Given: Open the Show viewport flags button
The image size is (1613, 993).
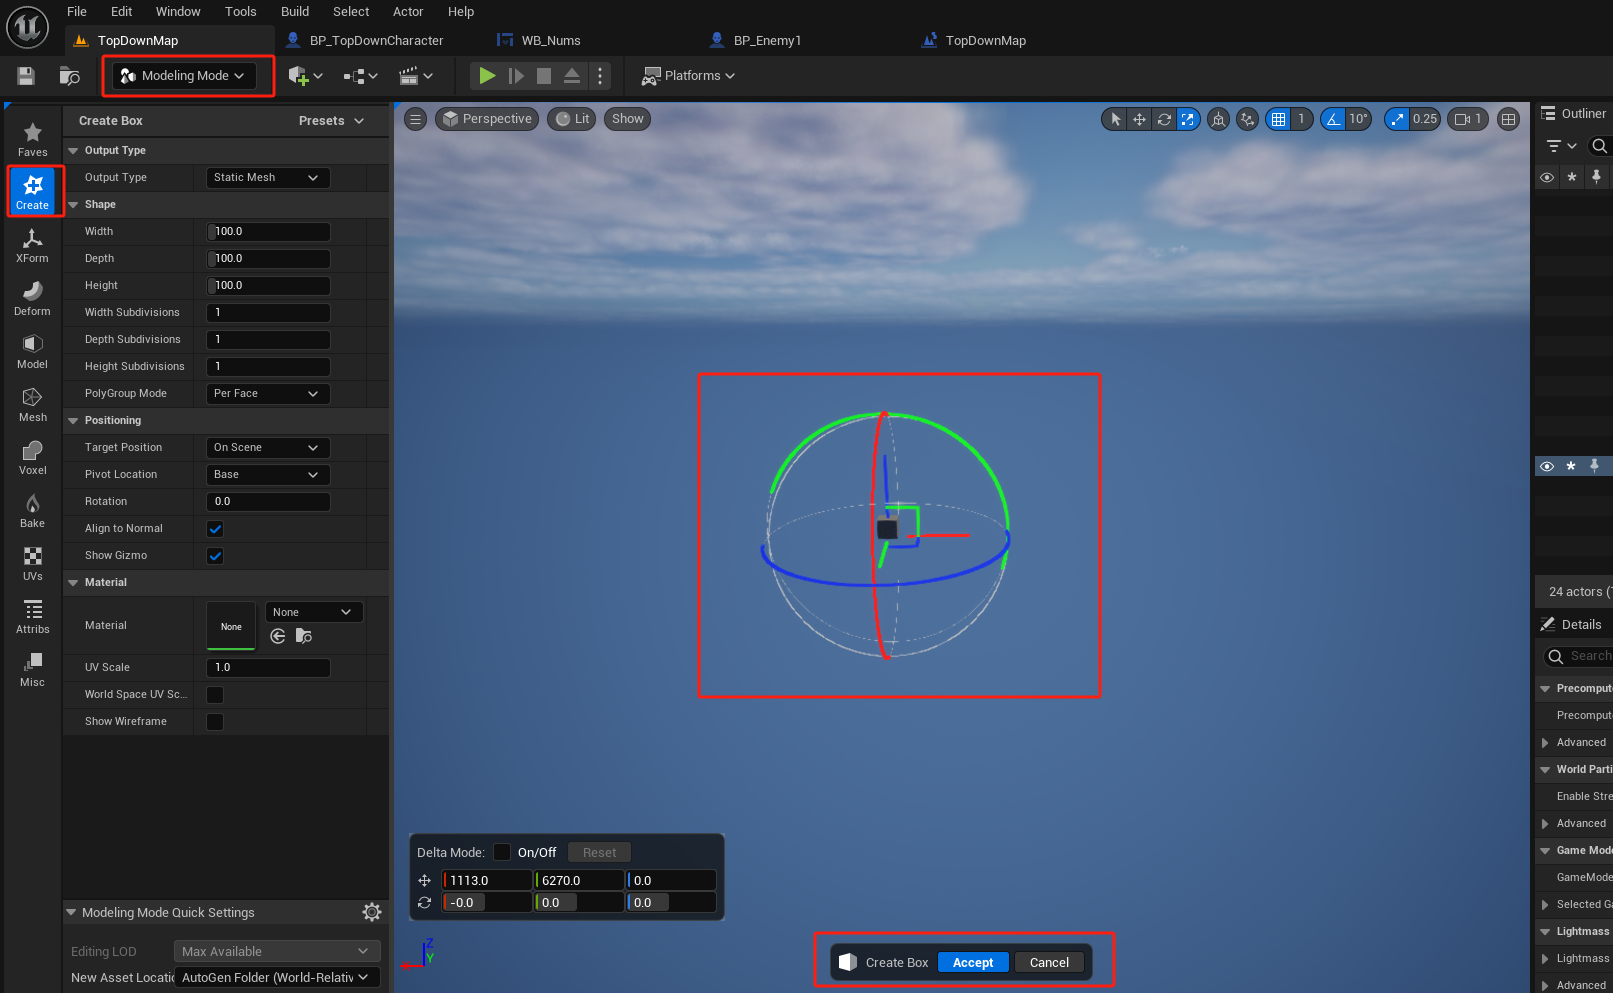Looking at the screenshot, I should tap(628, 119).
